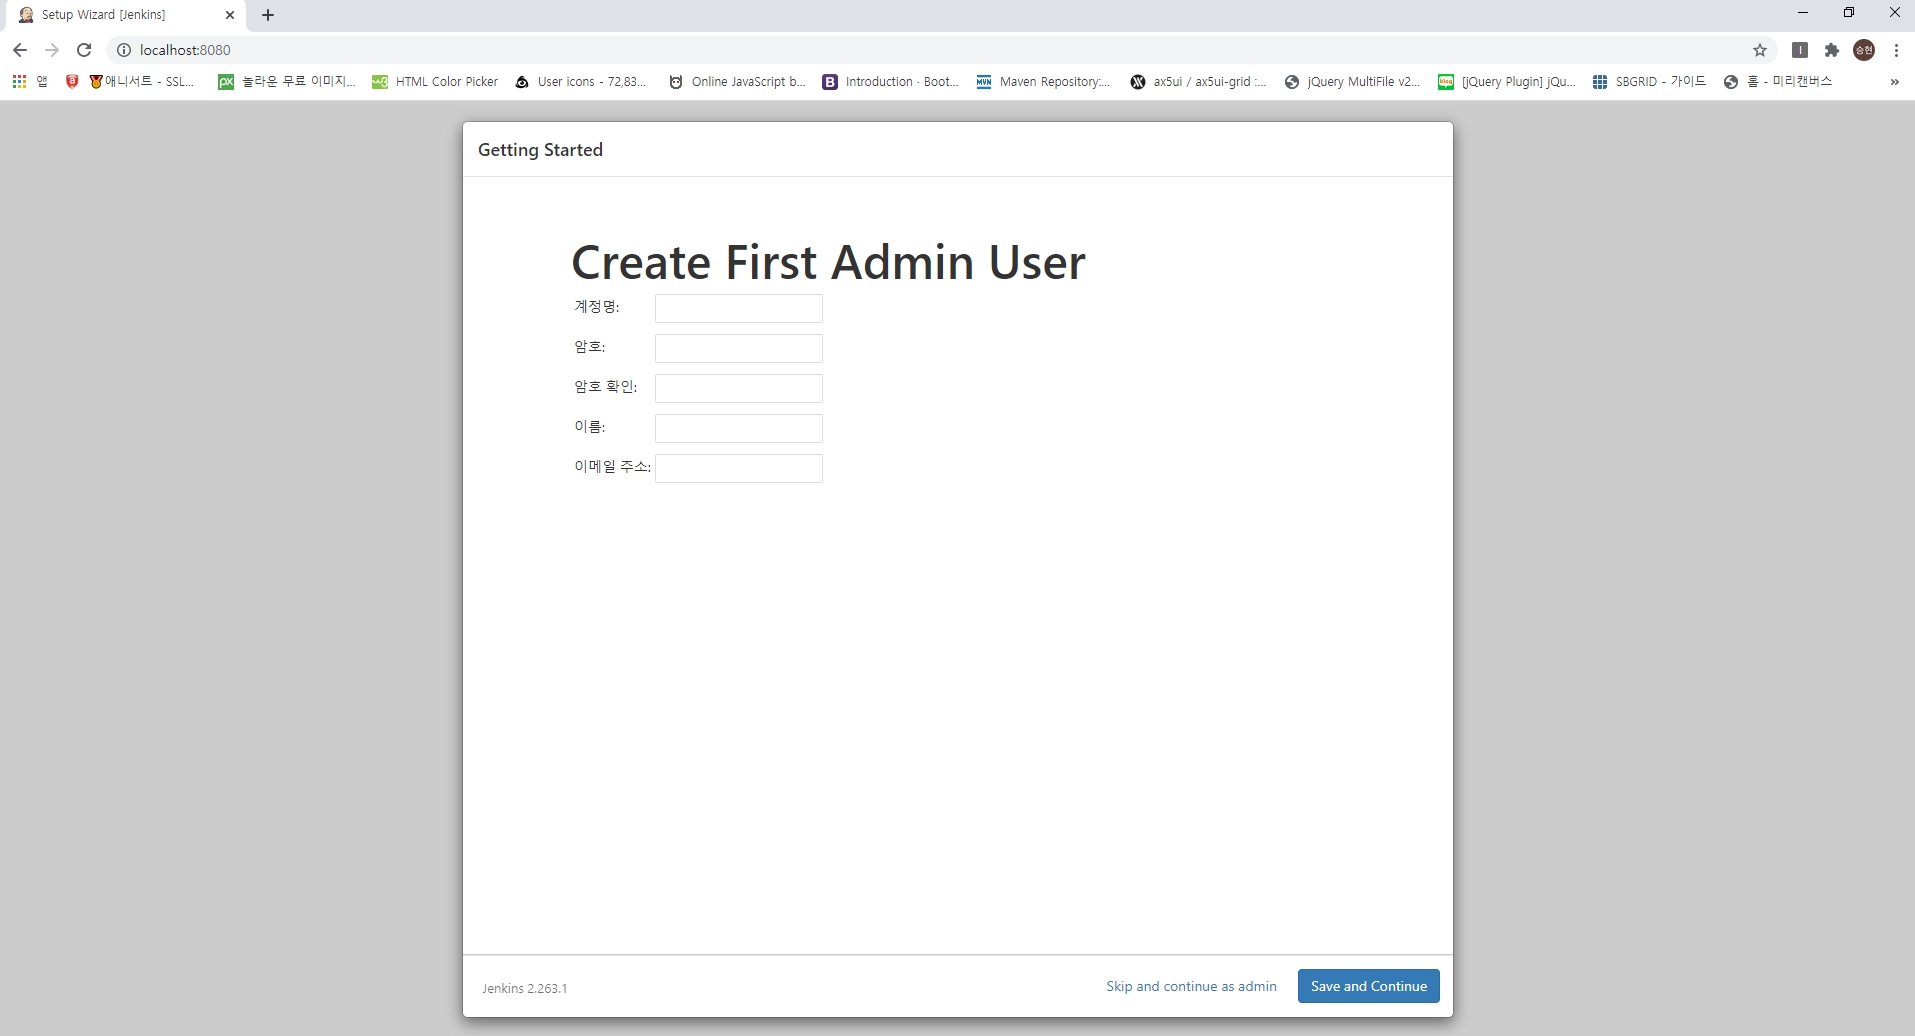Viewport: 1915px width, 1036px height.
Task: Open the 놀라운 무료 이미지 bookmark
Action: (x=287, y=82)
